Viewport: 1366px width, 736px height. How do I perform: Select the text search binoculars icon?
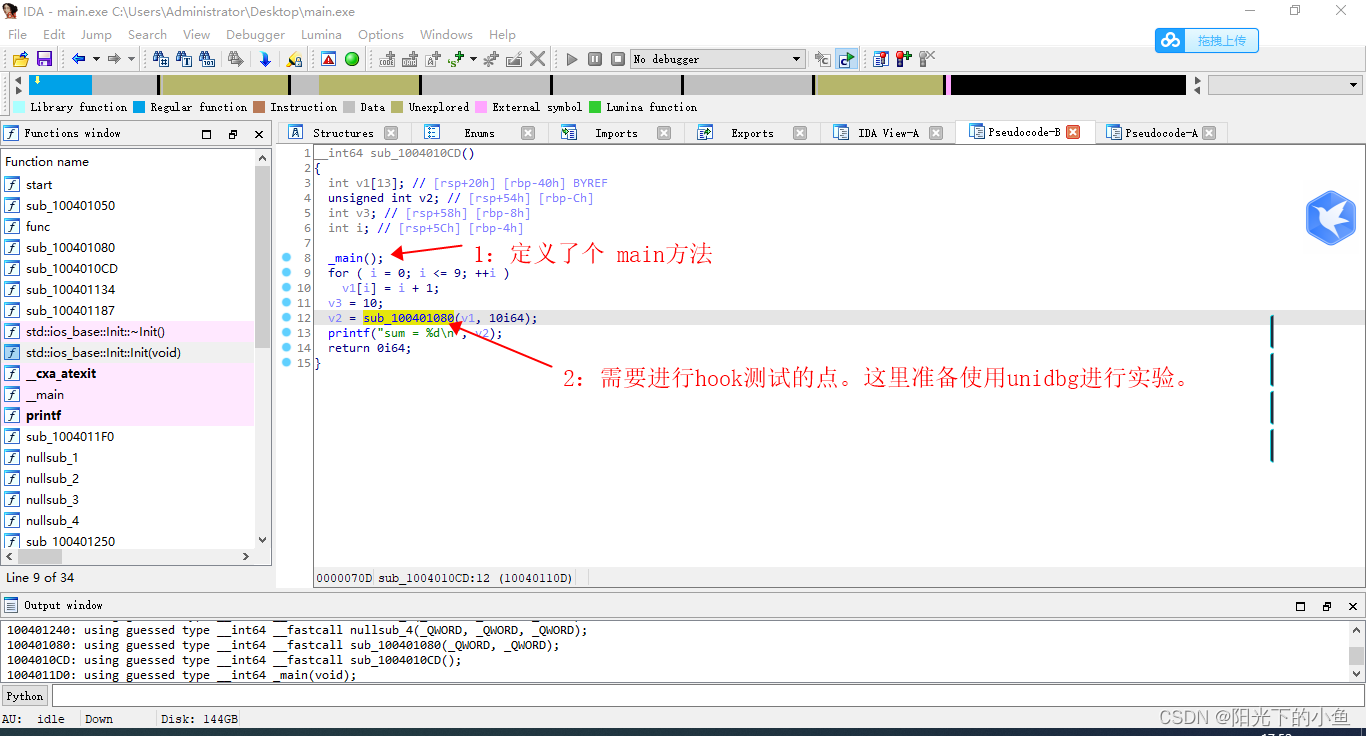(183, 59)
